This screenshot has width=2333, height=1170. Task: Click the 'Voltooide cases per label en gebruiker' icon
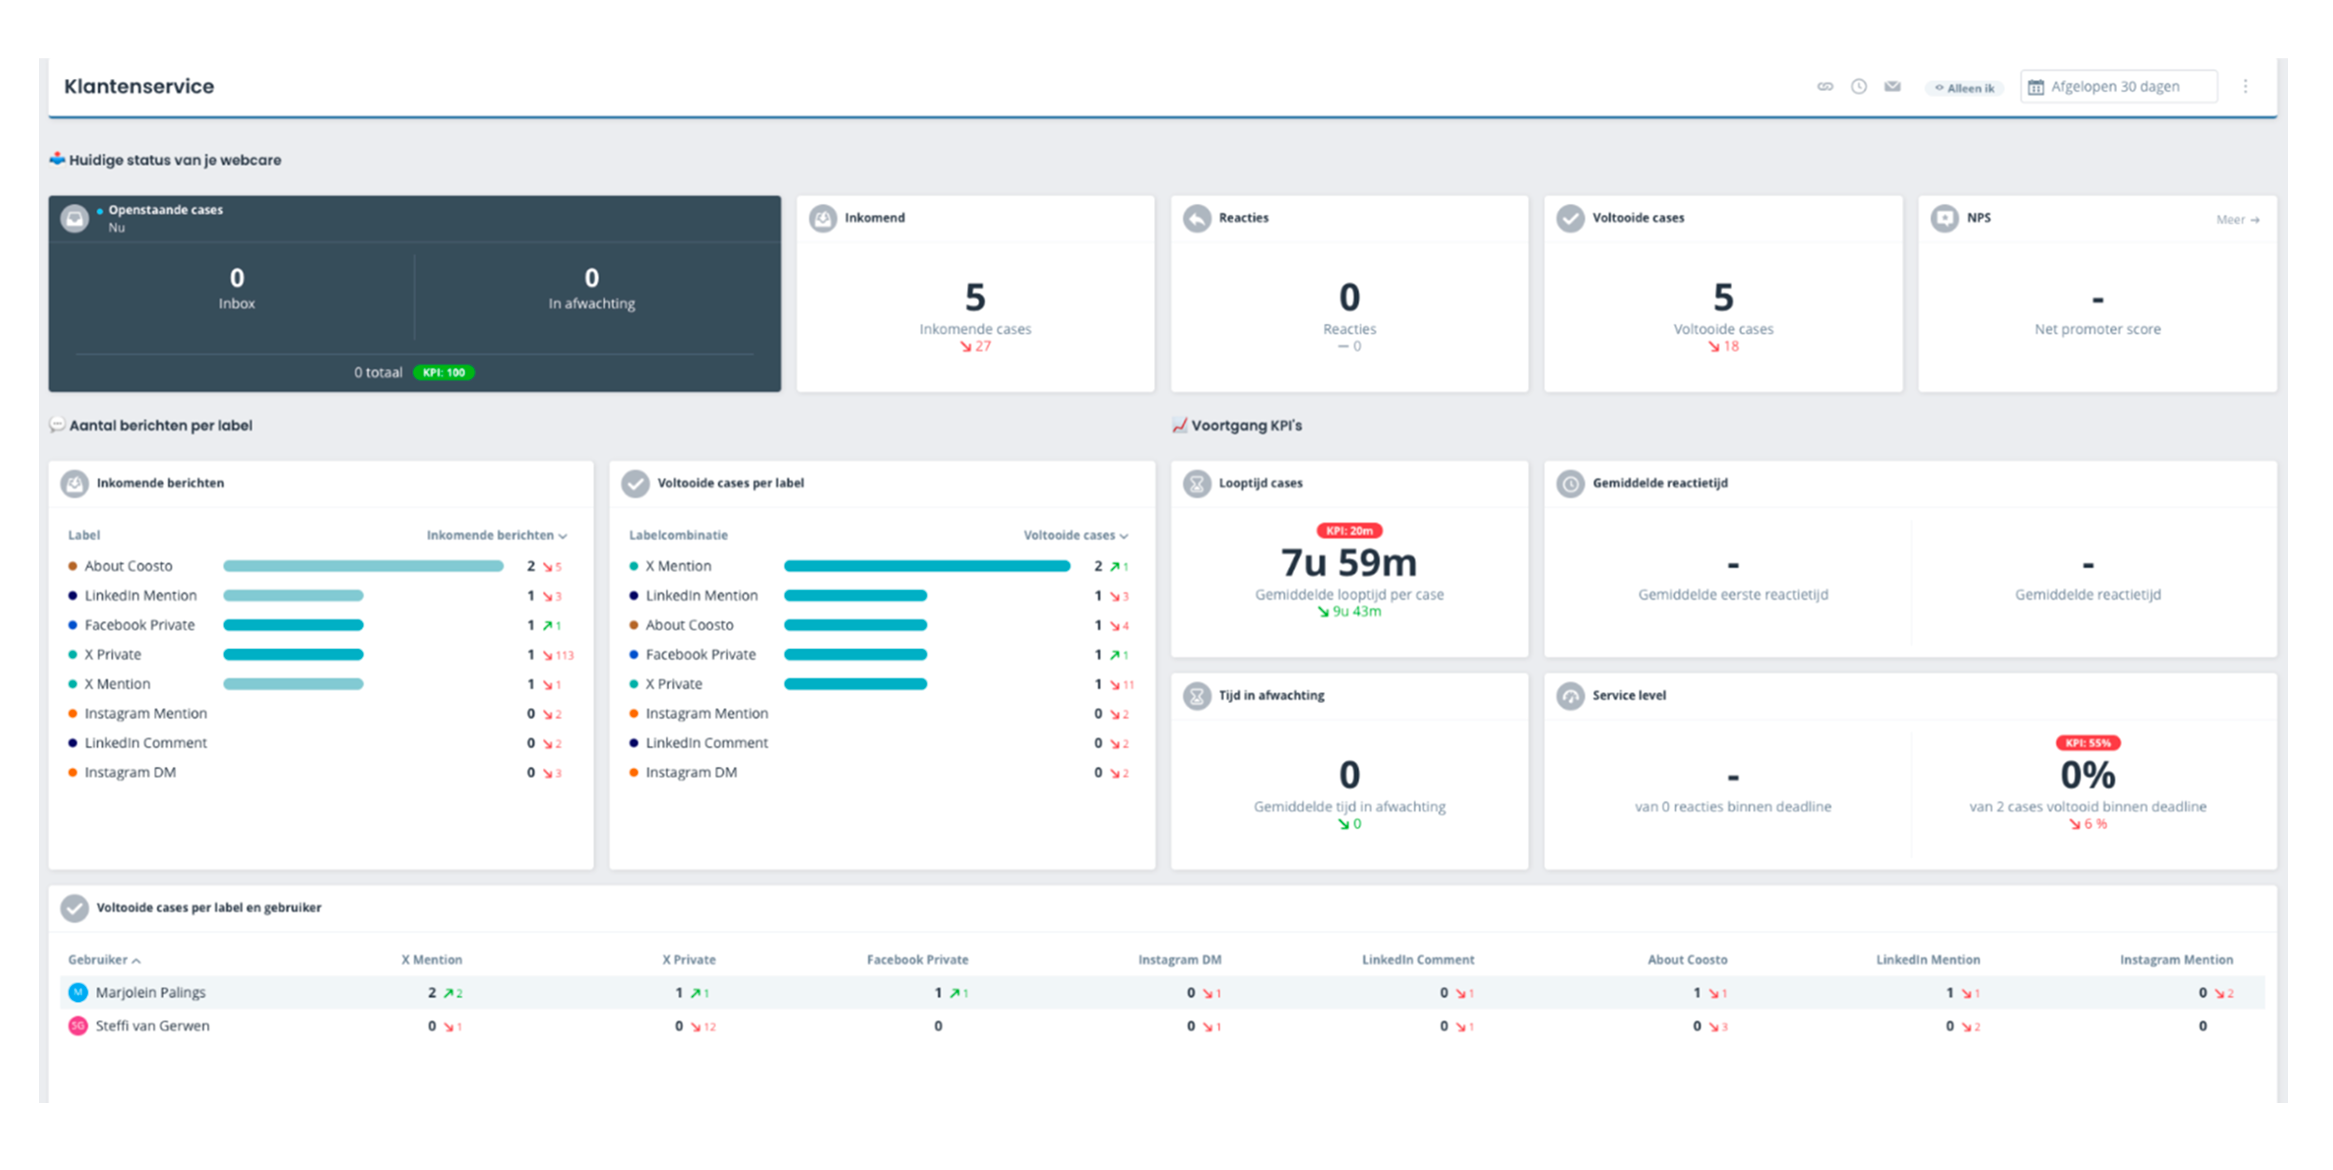coord(74,909)
